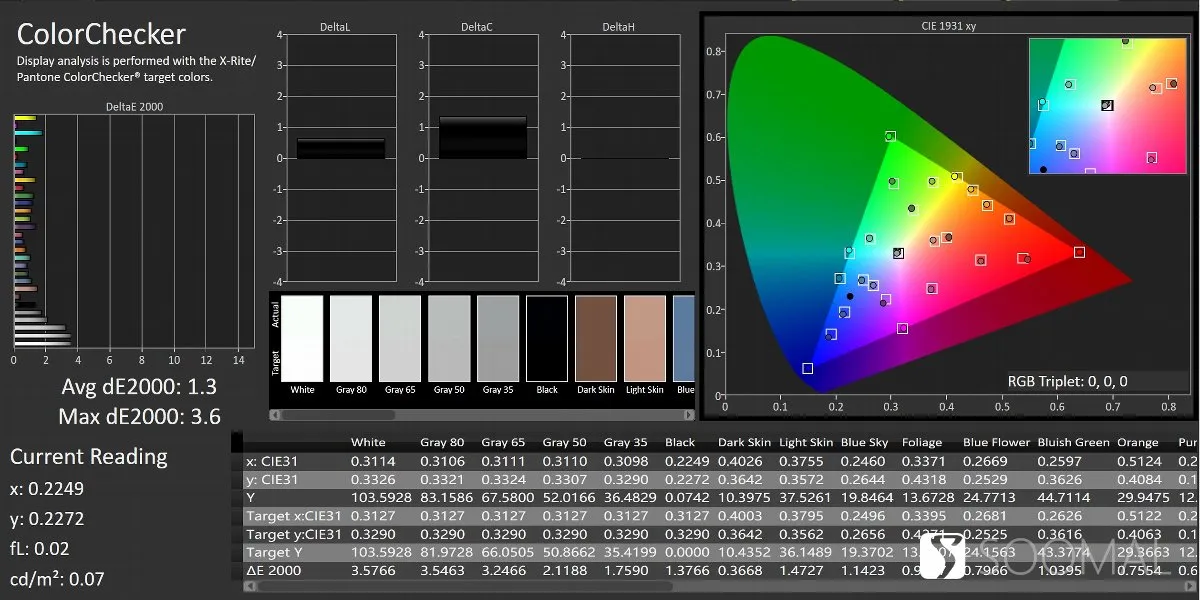This screenshot has height=600, width=1200.
Task: Select the Blue Flower column header
Action: click(996, 442)
